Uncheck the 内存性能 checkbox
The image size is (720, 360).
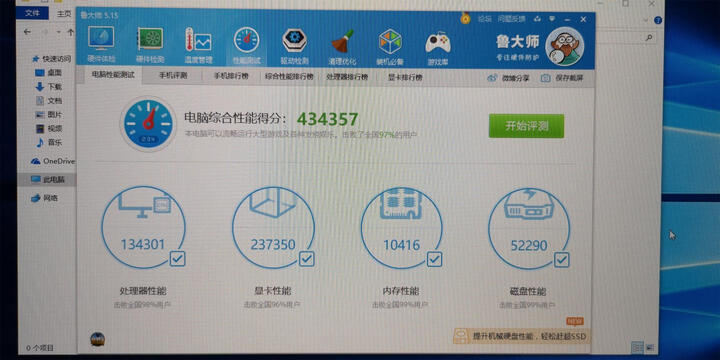(x=434, y=259)
